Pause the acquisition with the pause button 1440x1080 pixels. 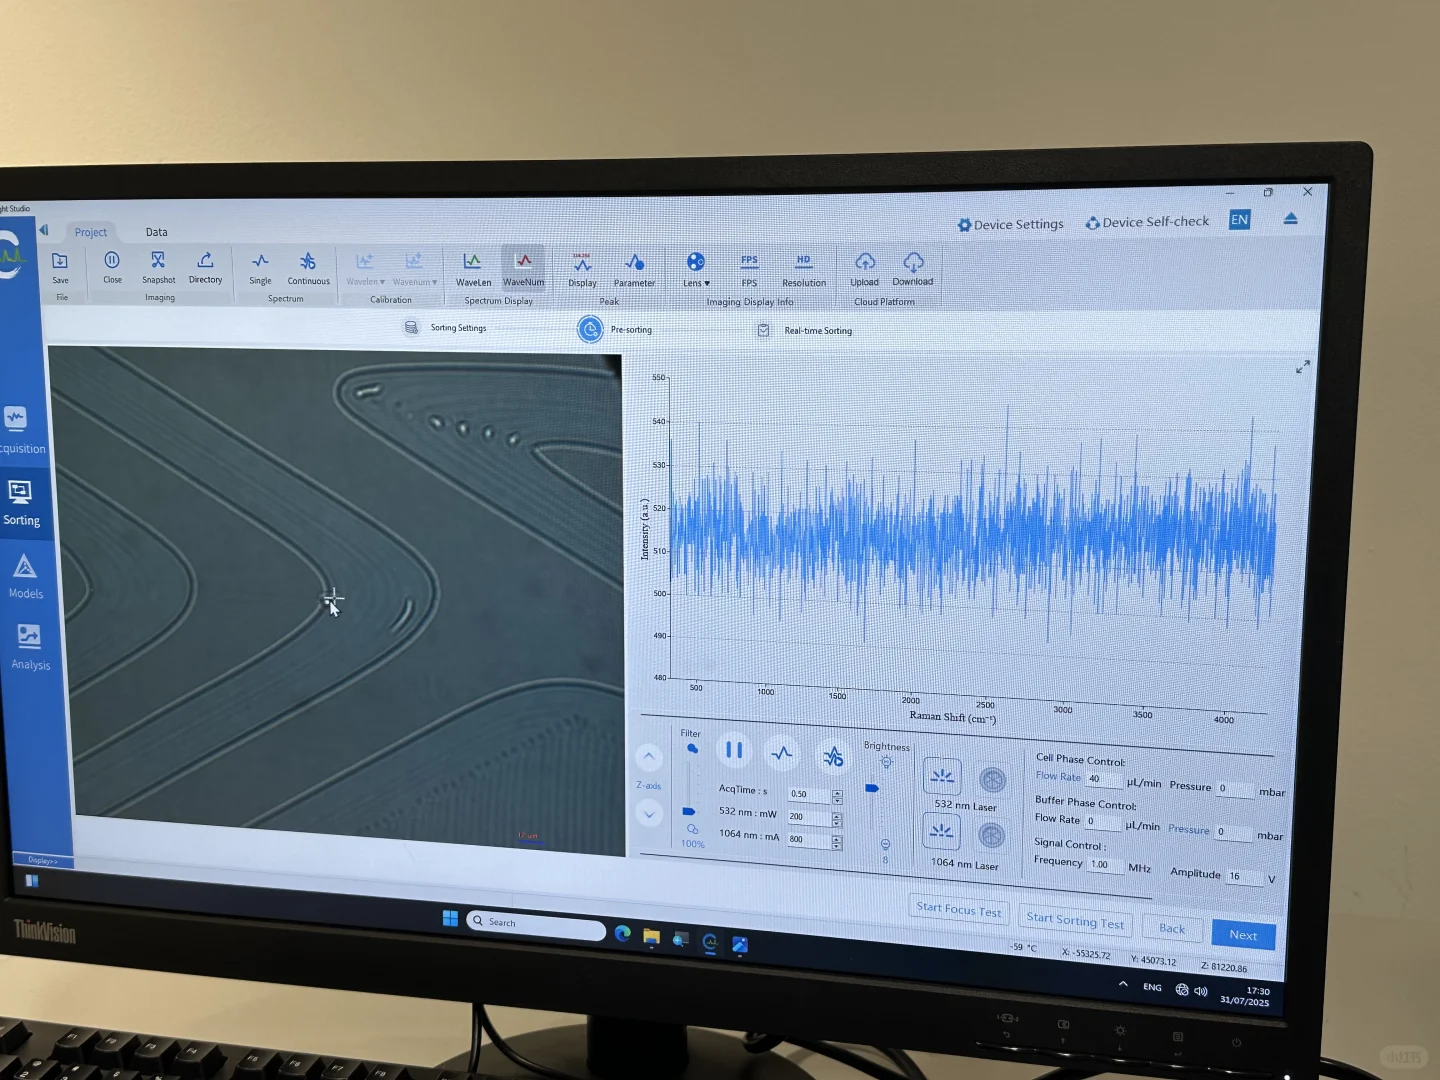pyautogui.click(x=734, y=750)
